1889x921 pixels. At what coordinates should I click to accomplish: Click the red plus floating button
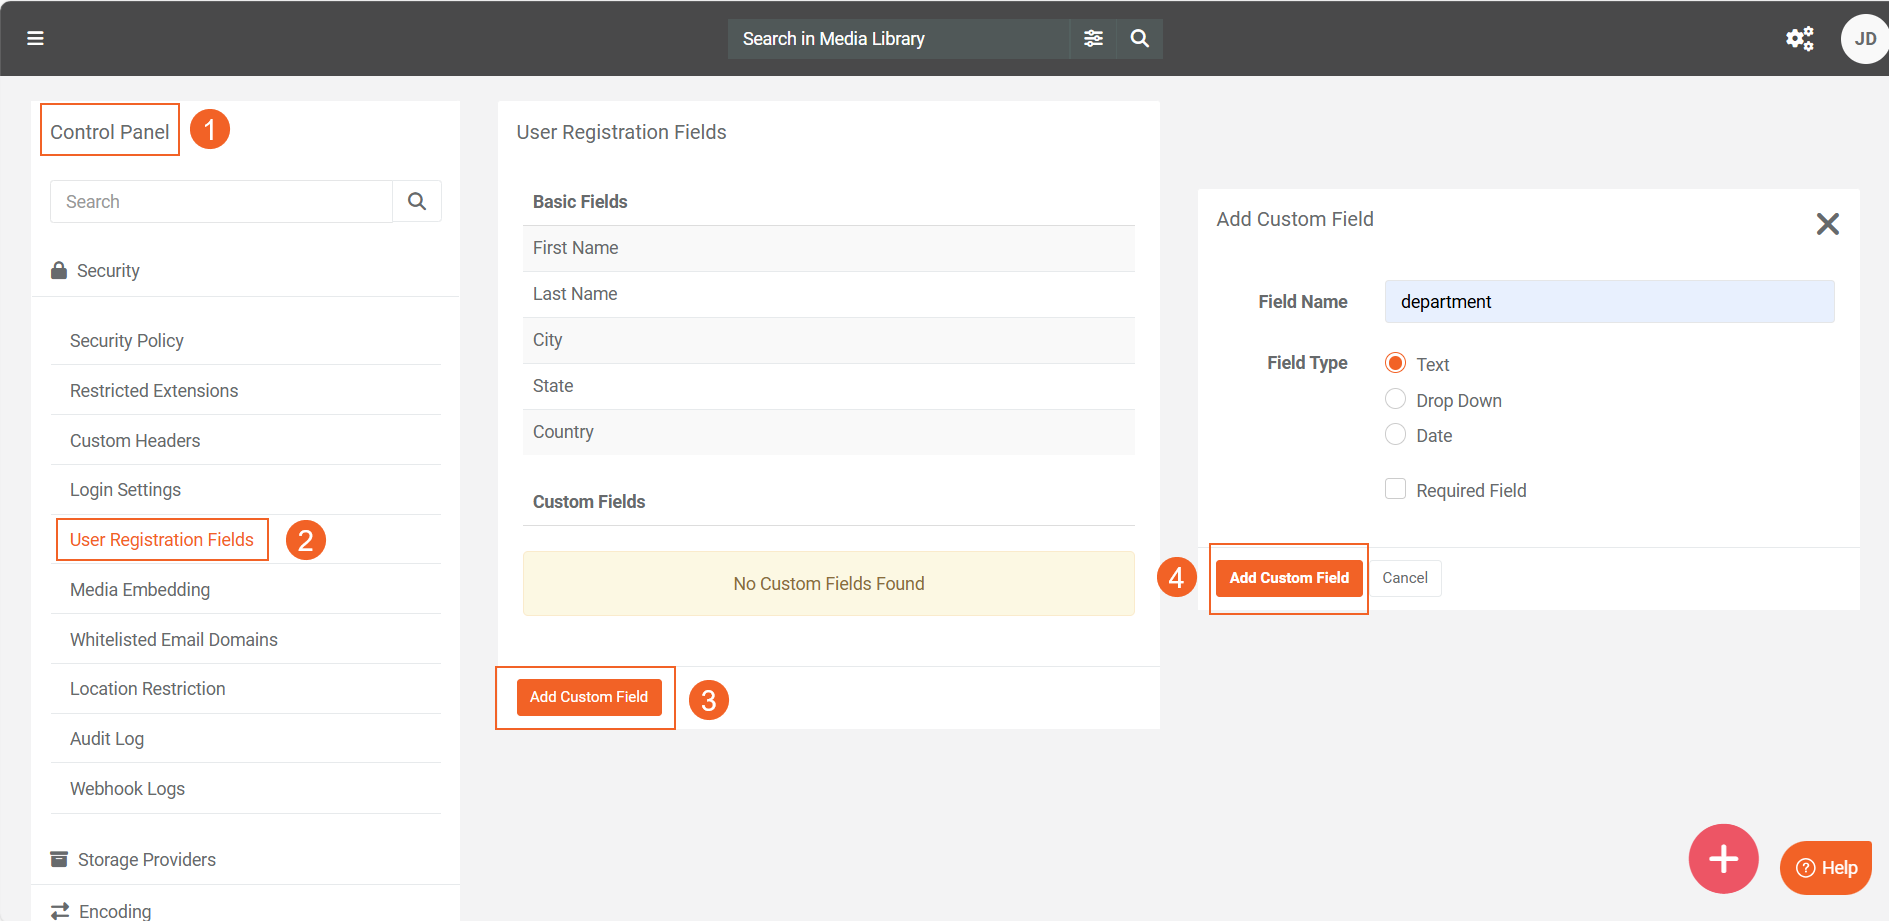pyautogui.click(x=1723, y=858)
